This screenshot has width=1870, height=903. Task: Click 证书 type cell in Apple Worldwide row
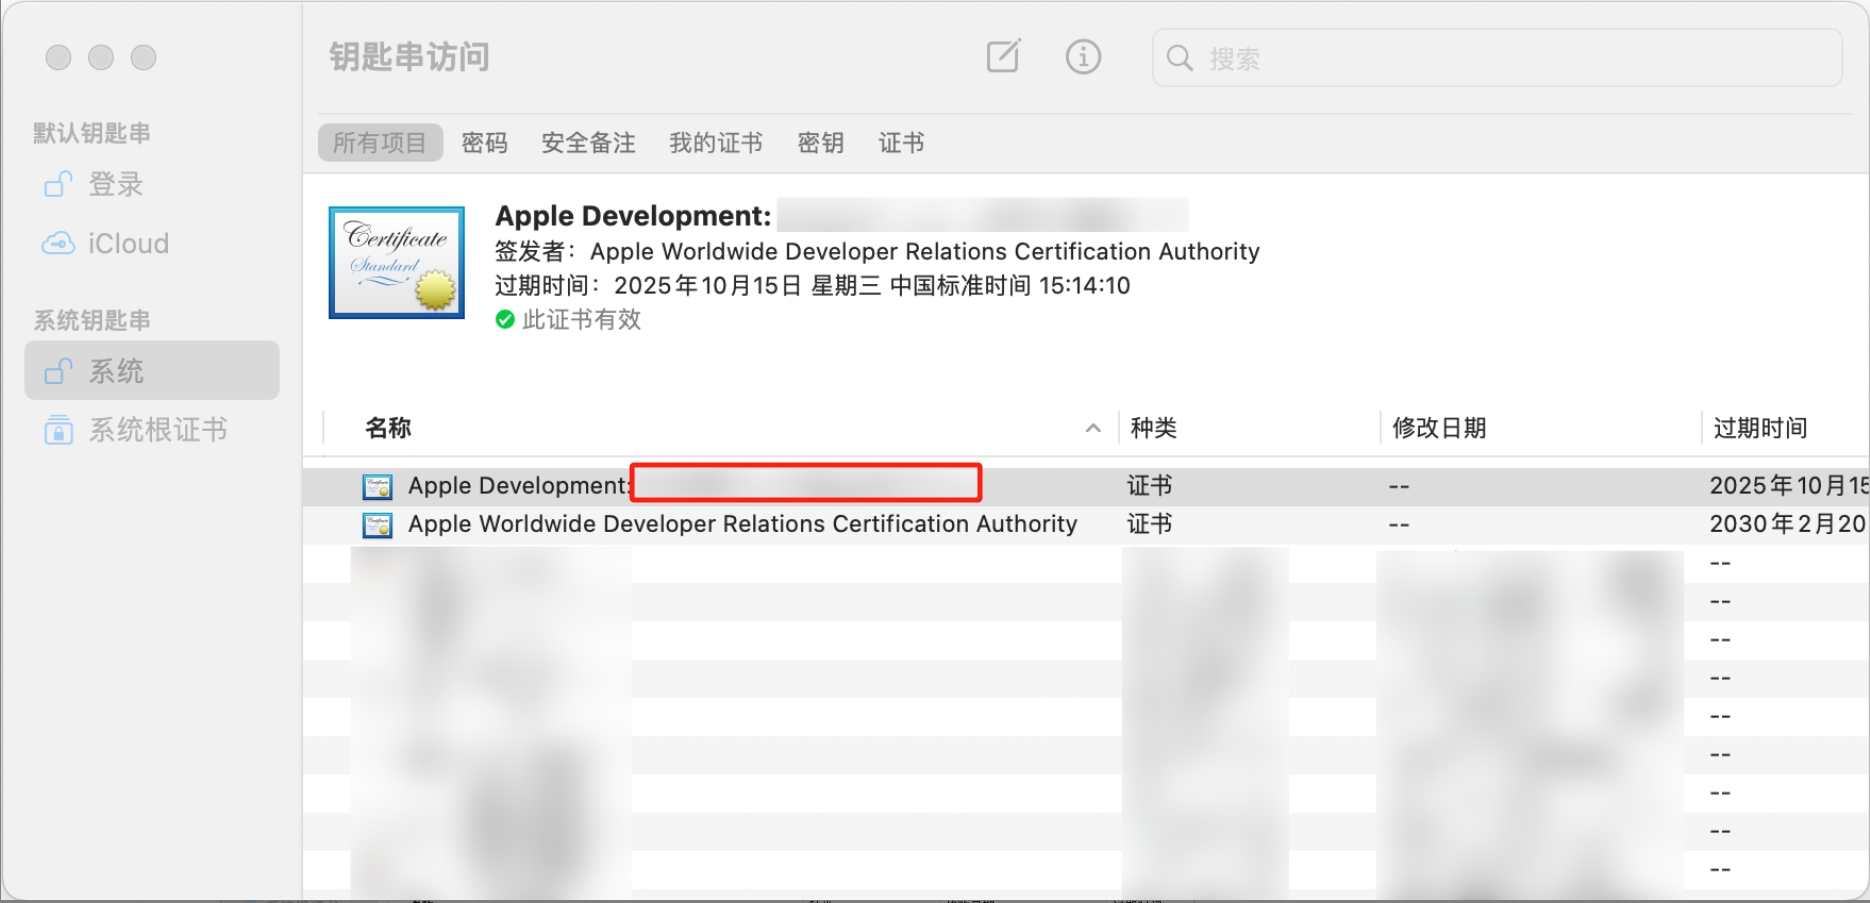[x=1149, y=524]
